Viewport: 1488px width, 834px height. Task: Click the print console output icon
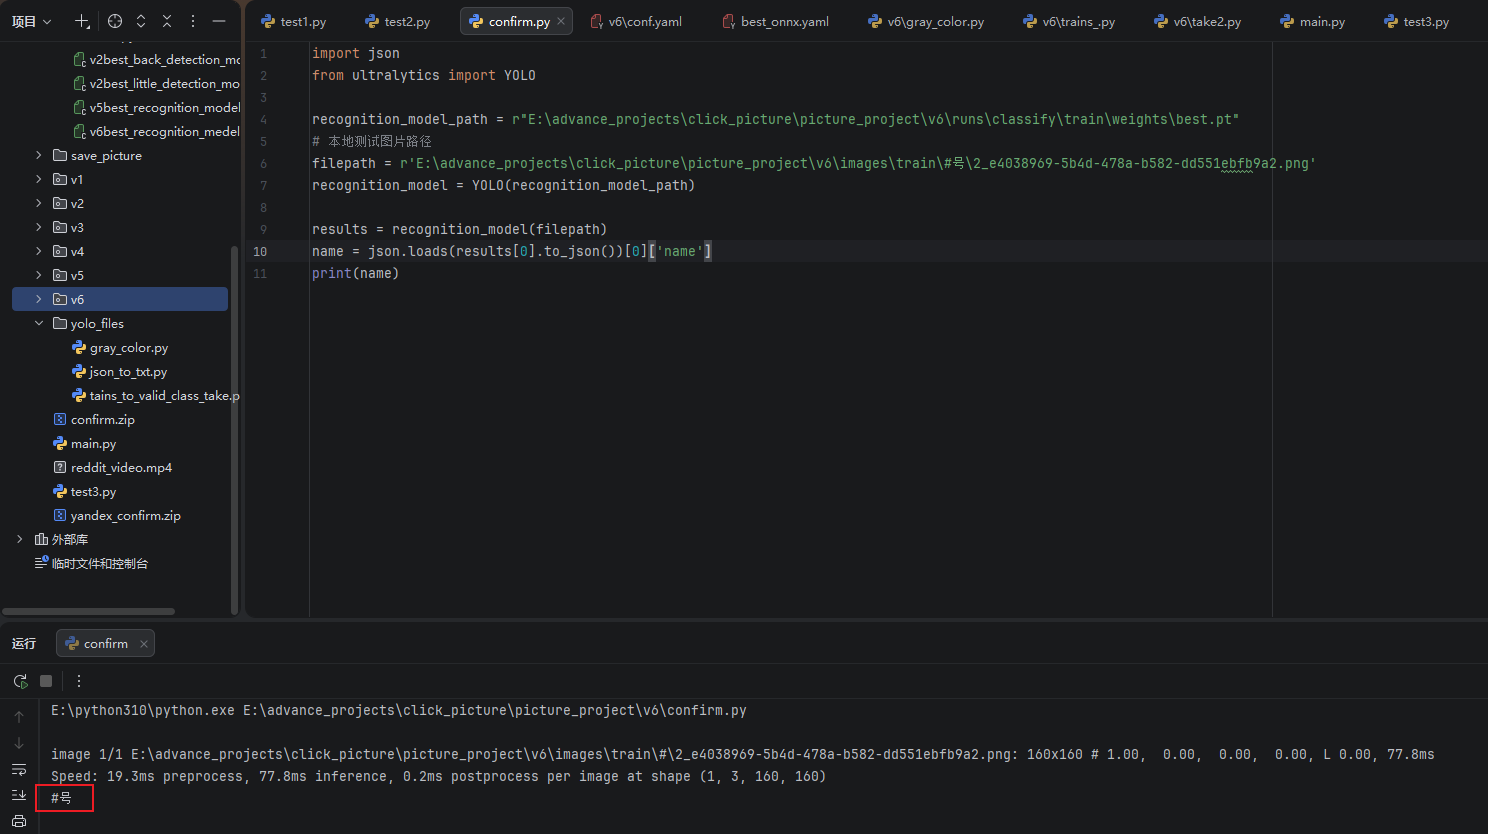19,821
